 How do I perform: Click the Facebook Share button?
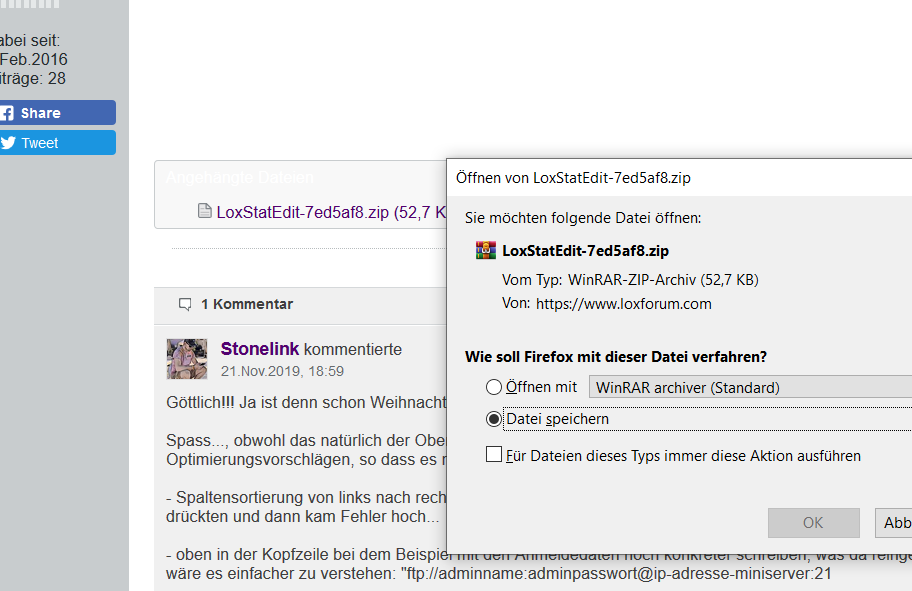point(57,112)
